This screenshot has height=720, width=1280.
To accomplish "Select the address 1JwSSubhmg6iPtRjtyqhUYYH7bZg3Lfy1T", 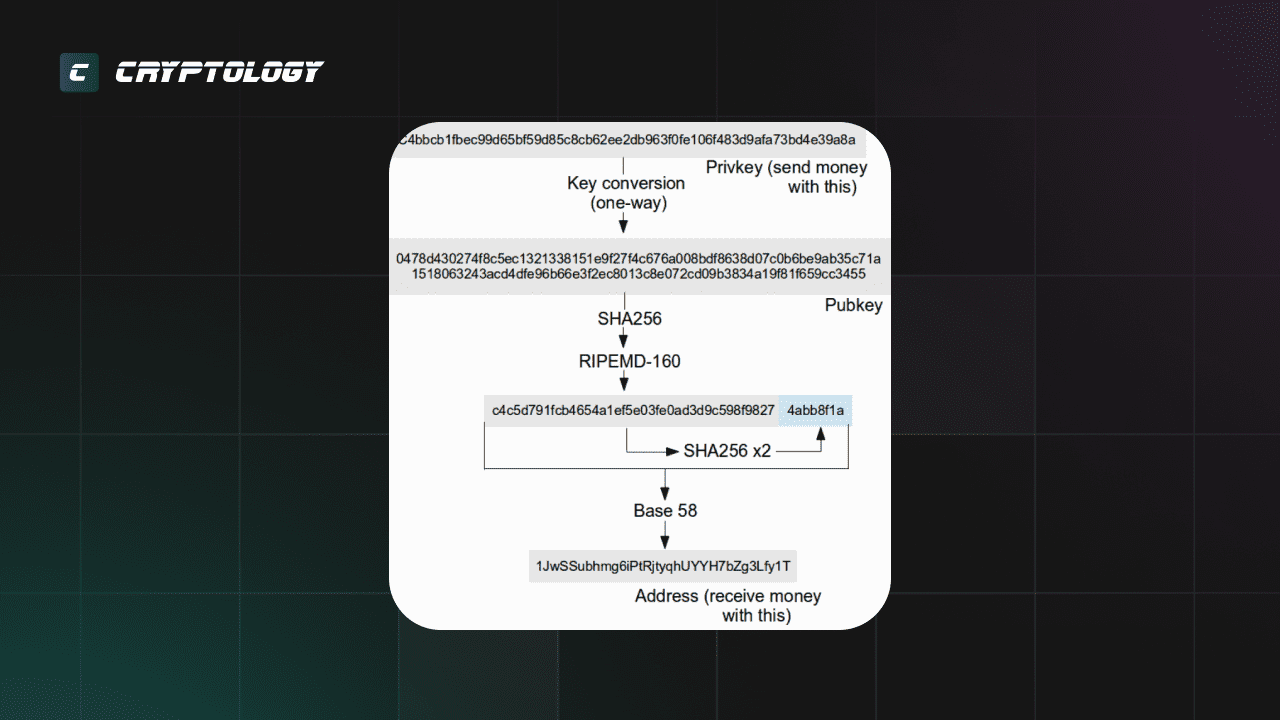I will coord(664,566).
